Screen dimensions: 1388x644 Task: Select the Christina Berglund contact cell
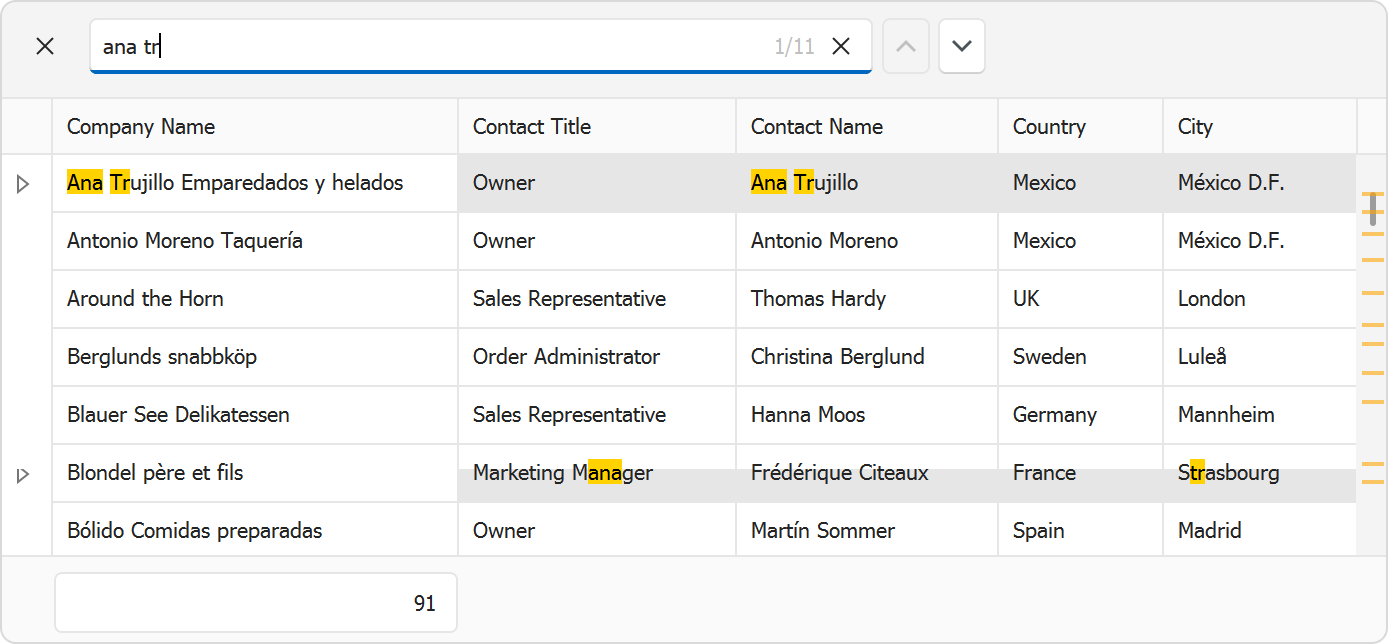(866, 357)
